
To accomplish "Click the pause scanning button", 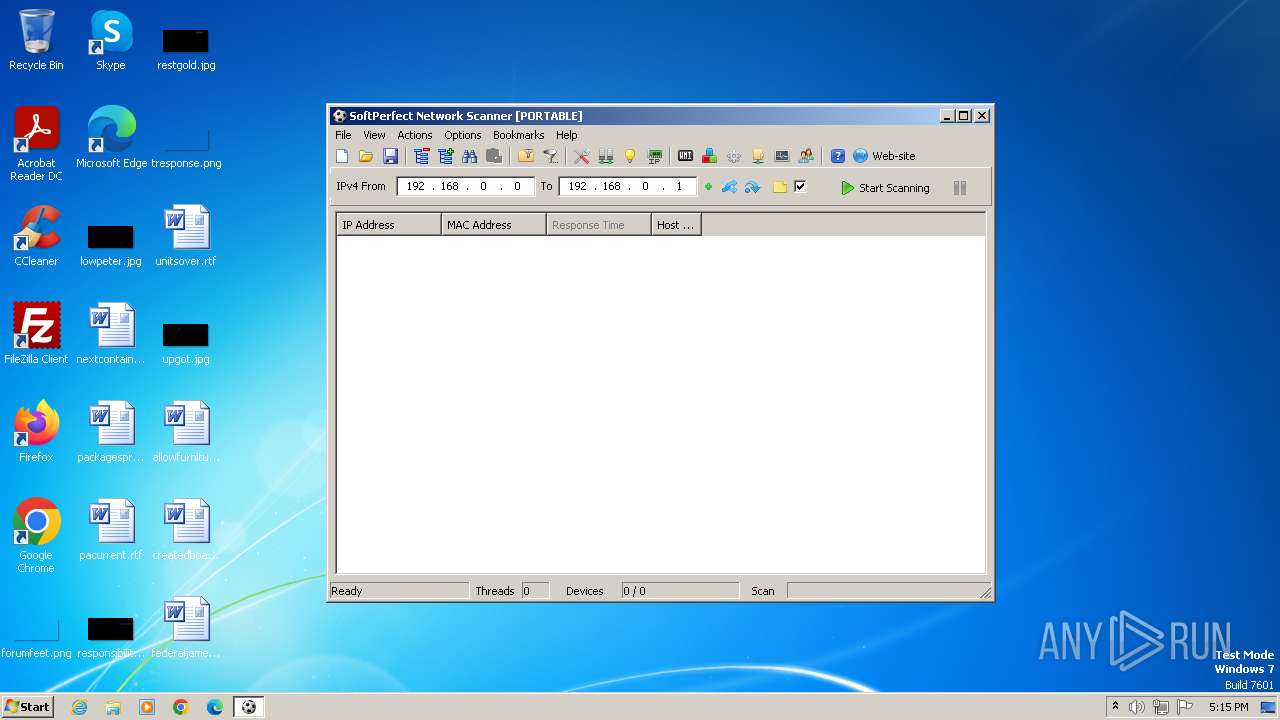I will [960, 188].
